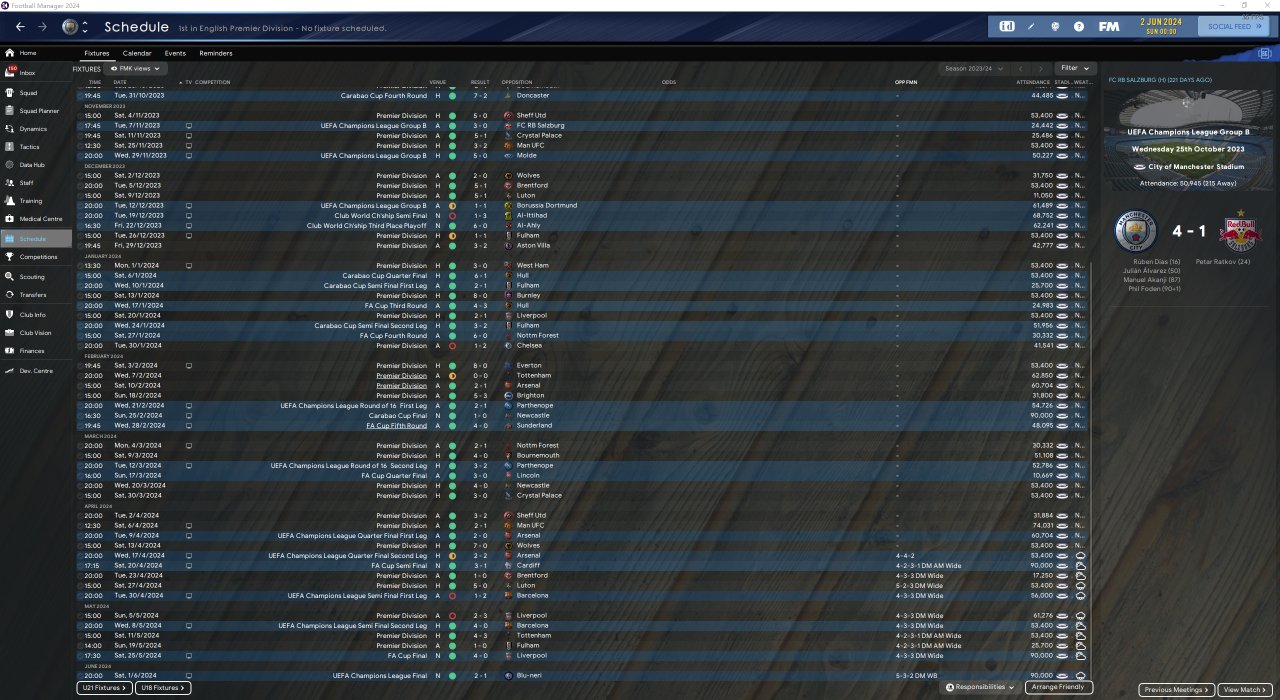Open Medical Centre in the sidebar
The image size is (1280, 700).
[x=36, y=219]
